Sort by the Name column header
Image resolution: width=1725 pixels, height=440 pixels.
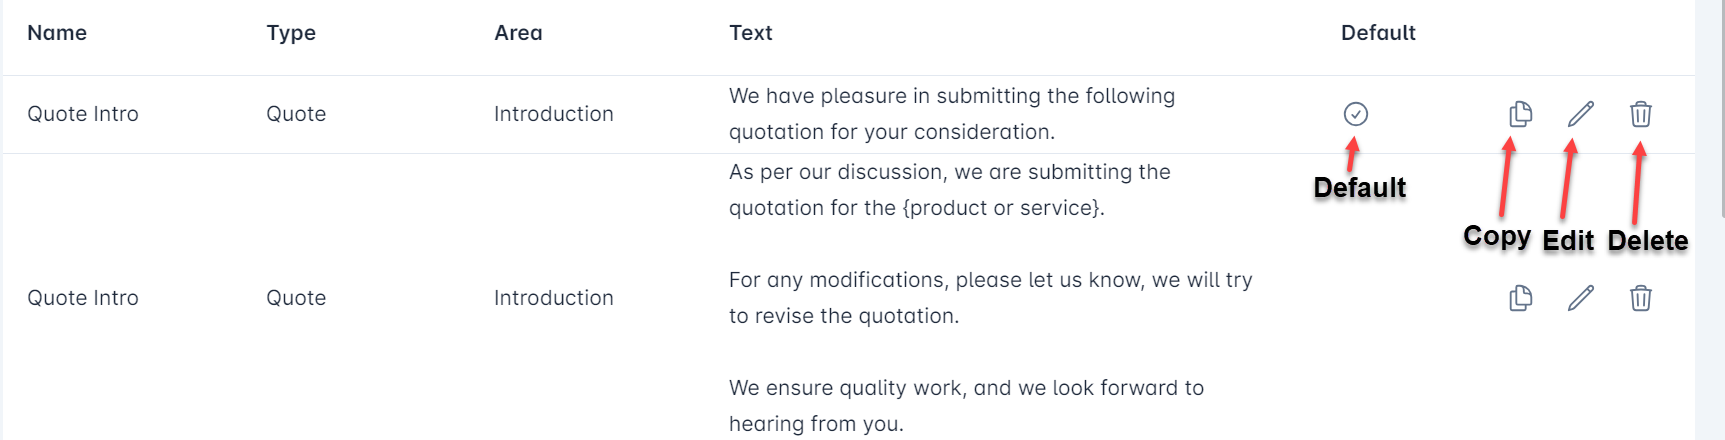(57, 33)
